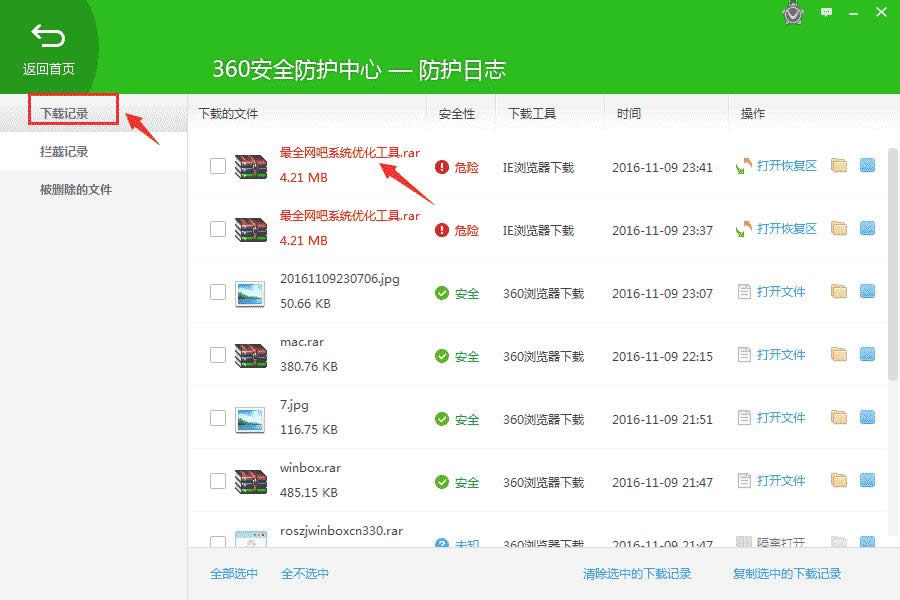Screen dimensions: 900x600
Task: Open the feedback chat bubble icon
Action: pyautogui.click(x=827, y=12)
